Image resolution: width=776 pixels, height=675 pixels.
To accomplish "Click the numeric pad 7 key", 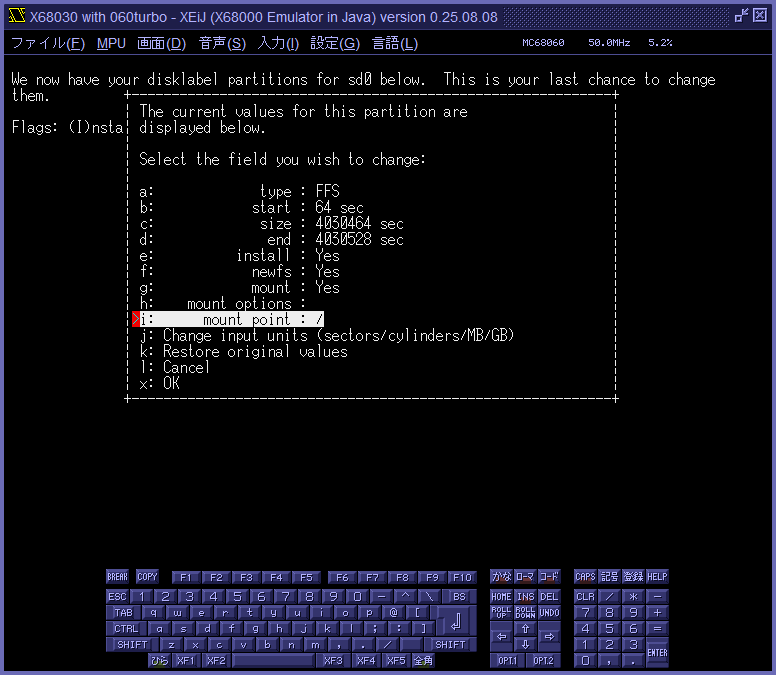I will coord(585,613).
